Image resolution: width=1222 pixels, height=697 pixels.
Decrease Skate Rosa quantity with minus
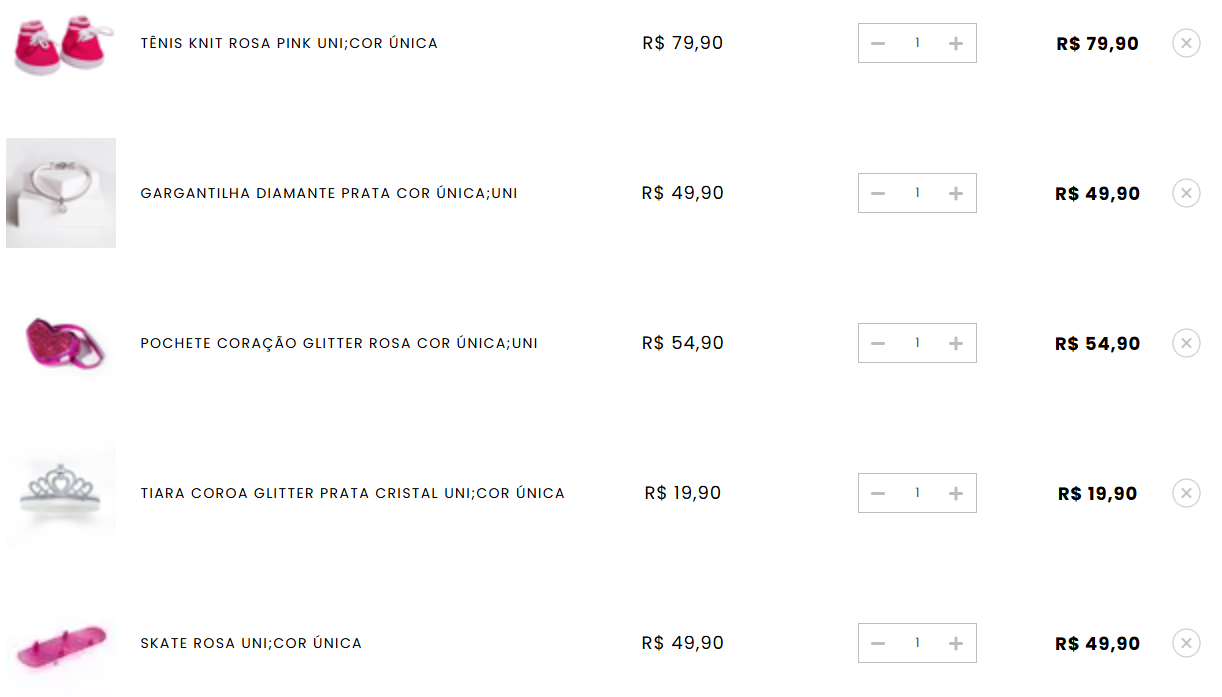(878, 643)
